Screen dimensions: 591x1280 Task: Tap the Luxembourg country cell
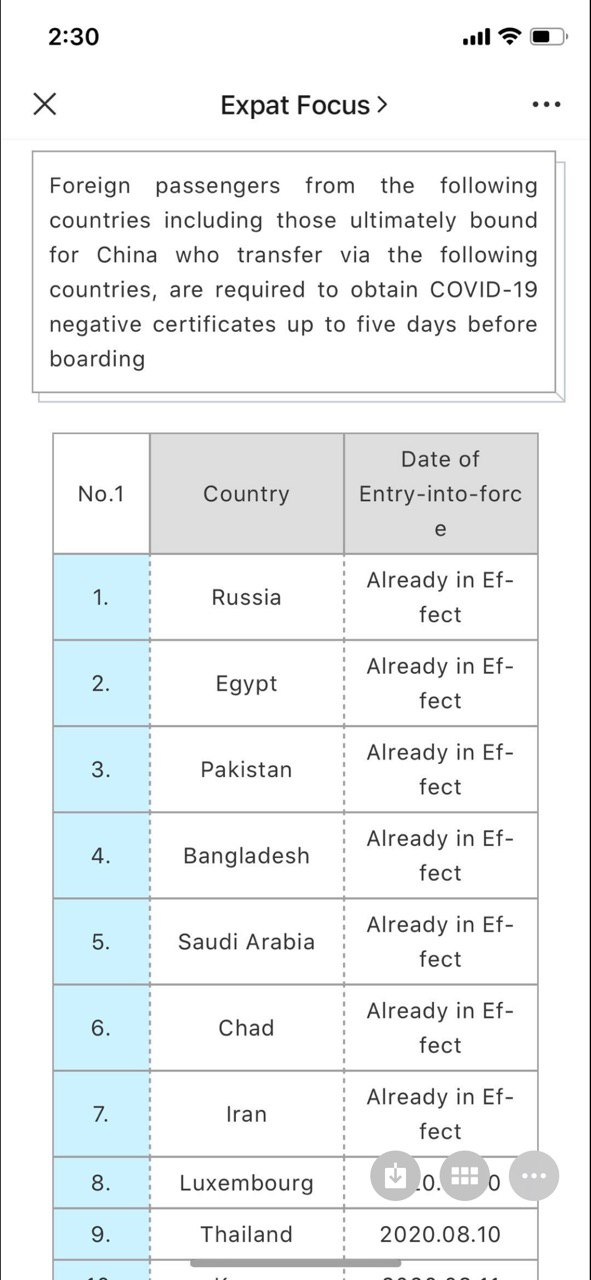click(247, 1183)
